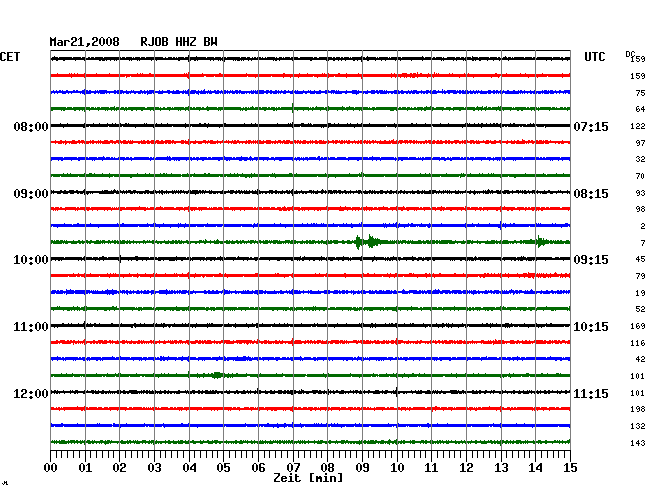Click DC column value 75
Screen dimensions: 650x494
640,93
